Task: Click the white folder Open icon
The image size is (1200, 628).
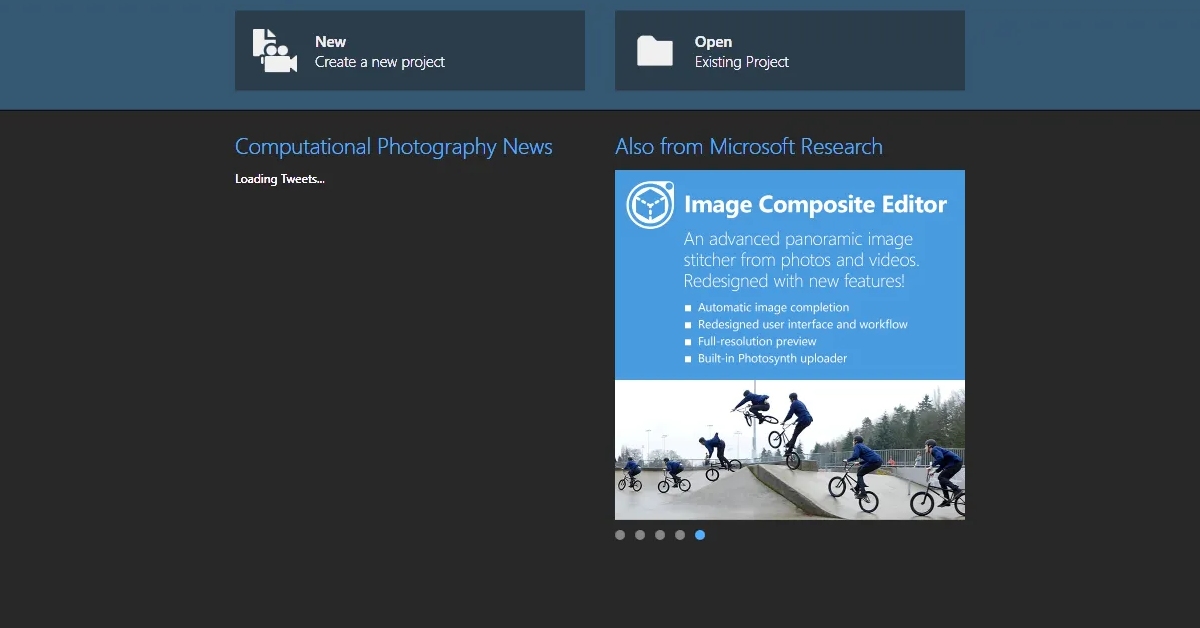Action: tap(655, 51)
